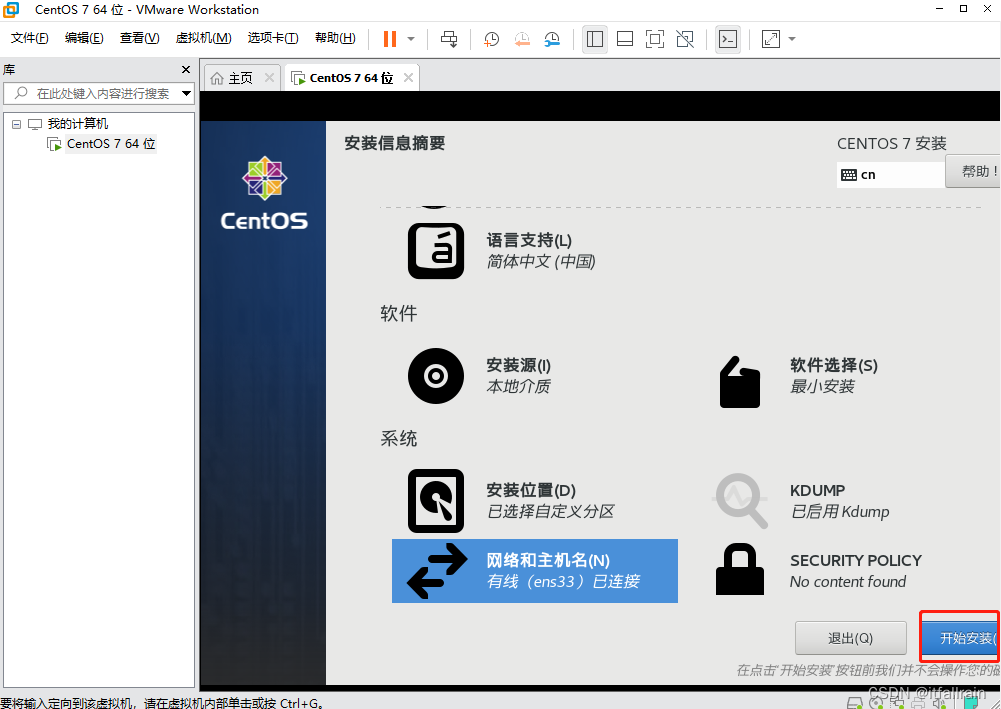
Task: Take a snapshot of the virtual machine
Action: (491, 39)
